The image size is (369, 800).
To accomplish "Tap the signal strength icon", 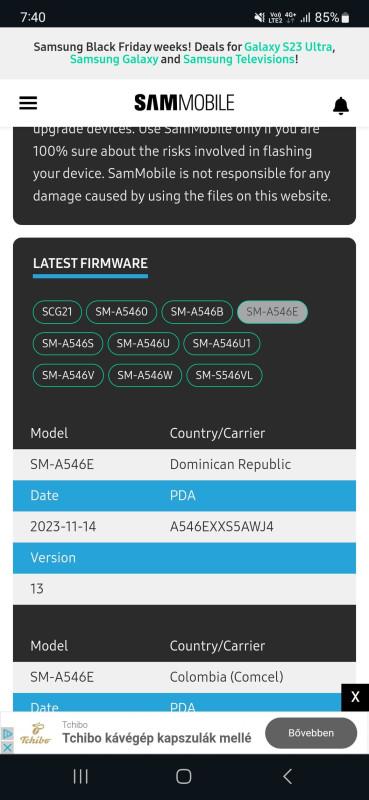I will point(306,18).
